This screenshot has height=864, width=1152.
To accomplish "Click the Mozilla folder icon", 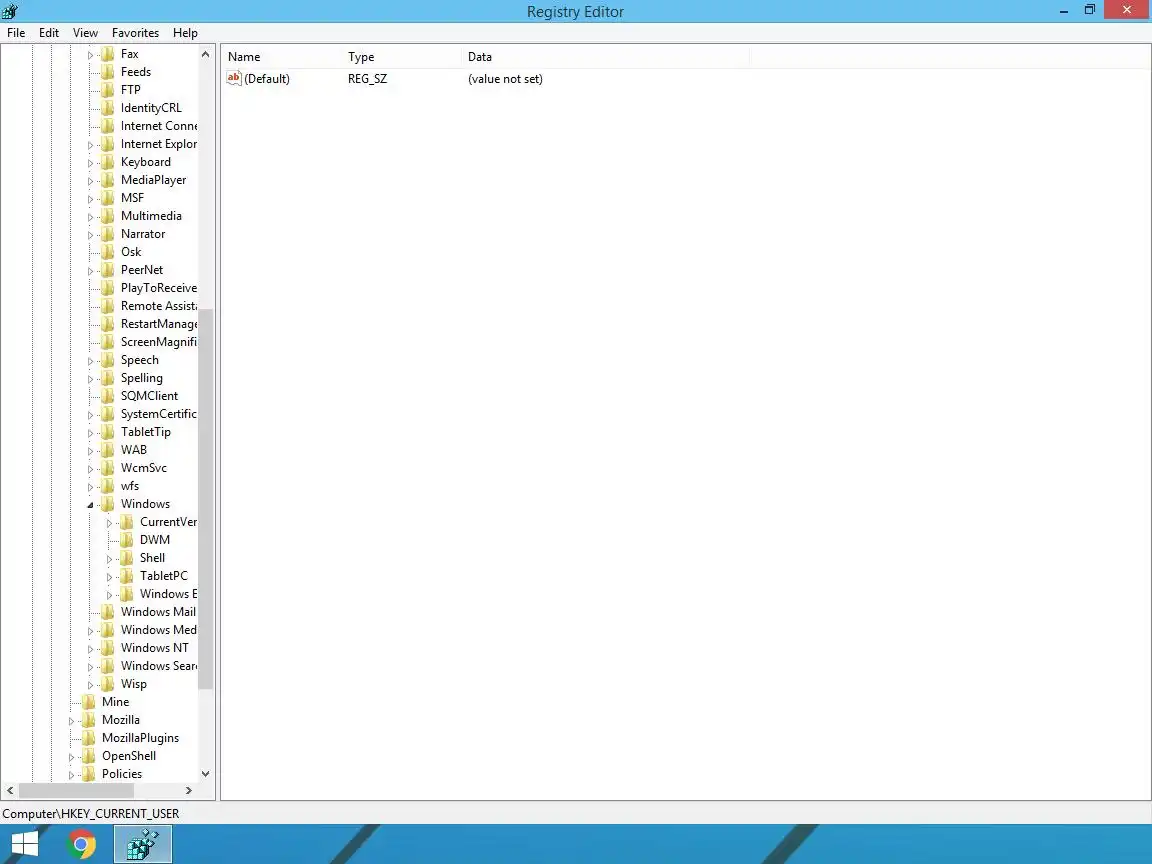I will pos(89,720).
